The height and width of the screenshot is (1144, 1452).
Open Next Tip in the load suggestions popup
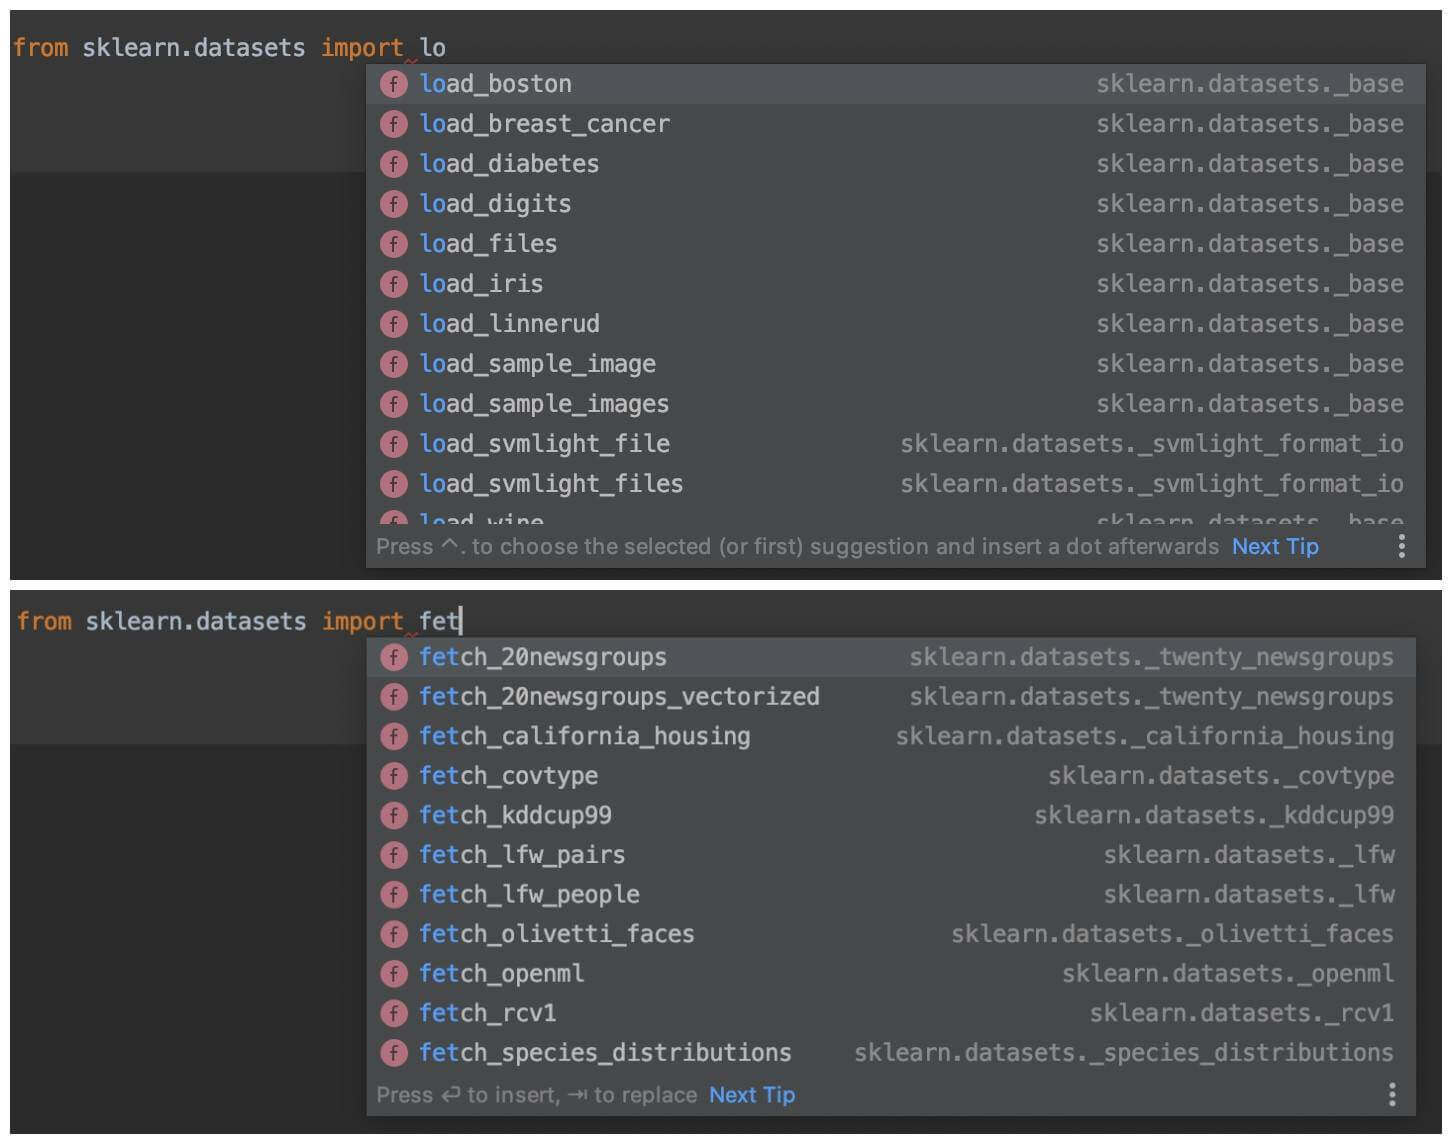(x=1275, y=546)
